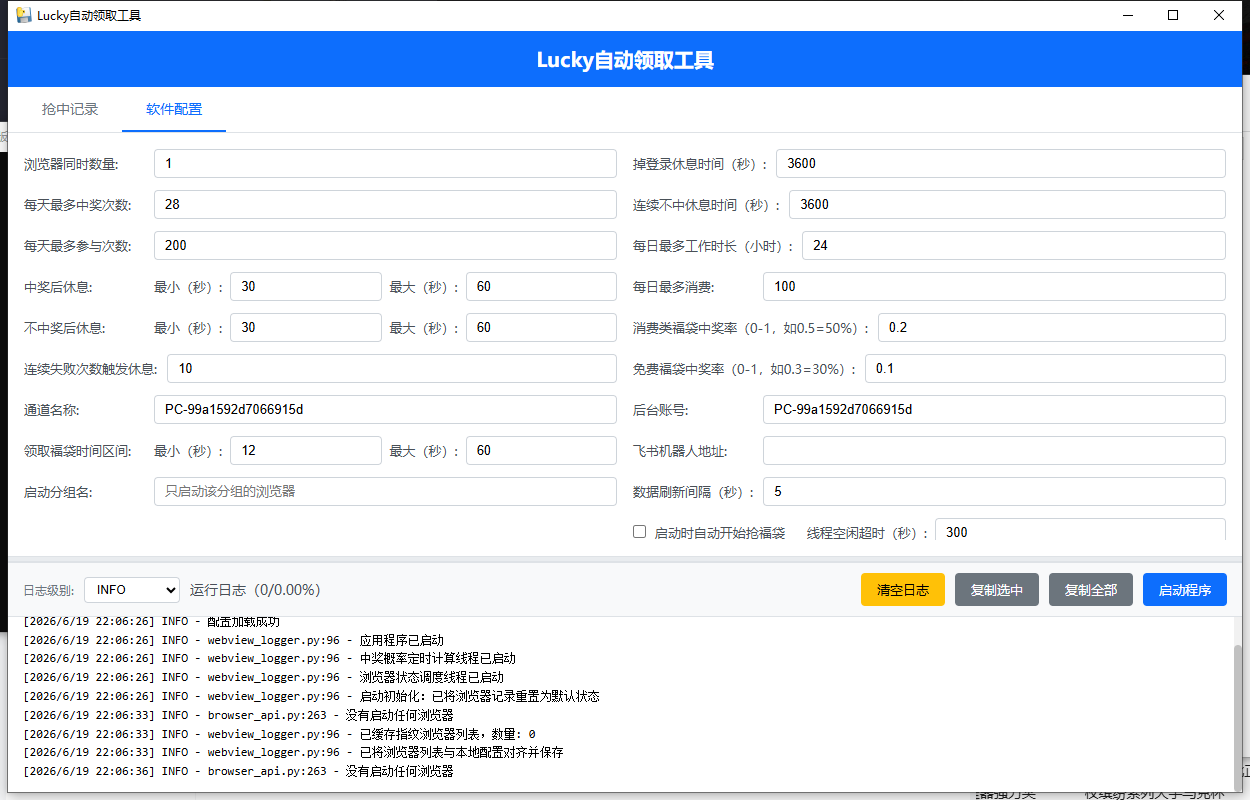Click the 启动分组名 input field

coord(385,492)
